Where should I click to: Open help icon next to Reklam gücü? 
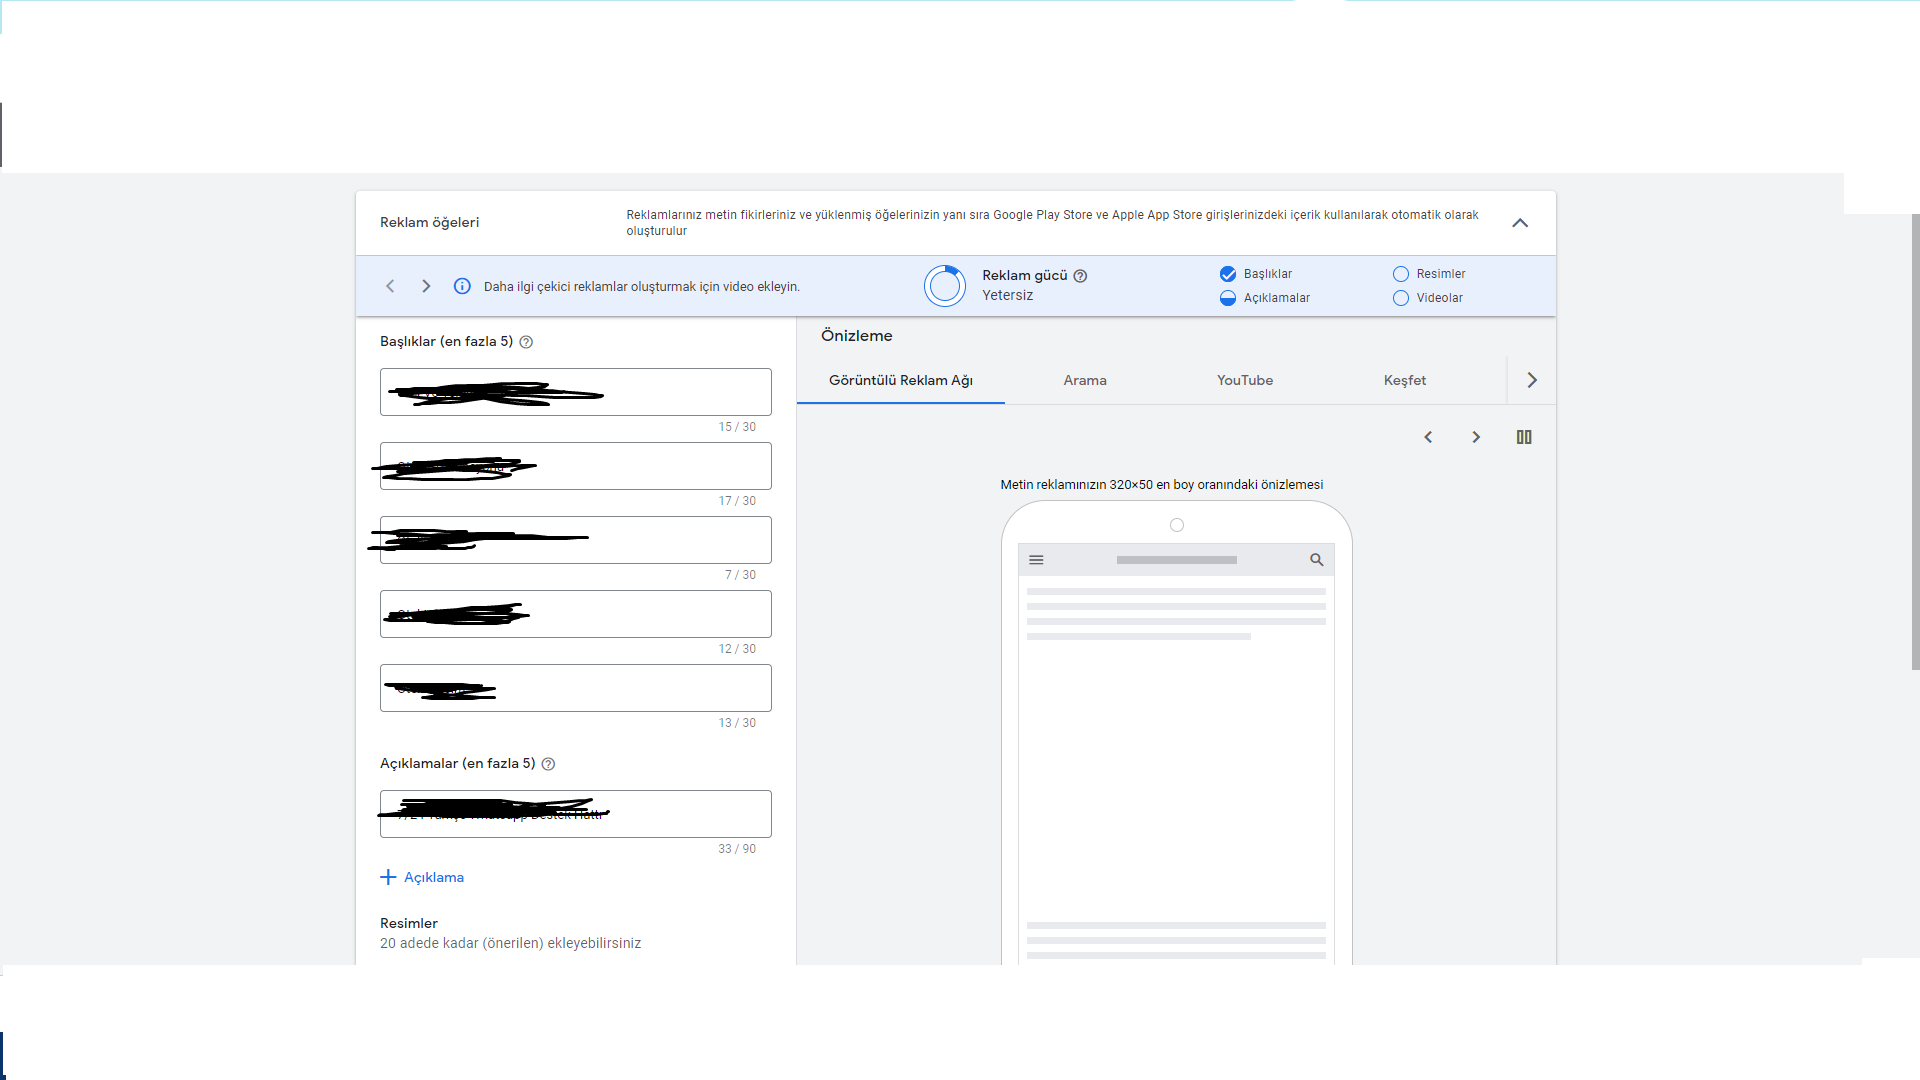(x=1080, y=276)
